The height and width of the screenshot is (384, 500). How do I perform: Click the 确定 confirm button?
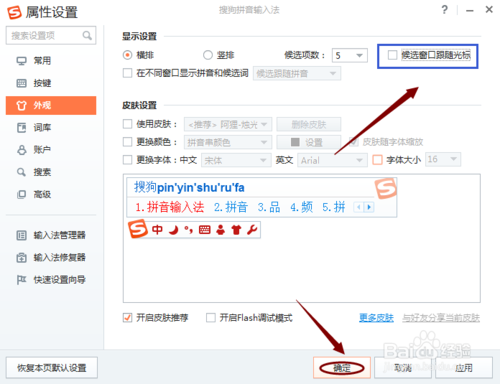342,368
